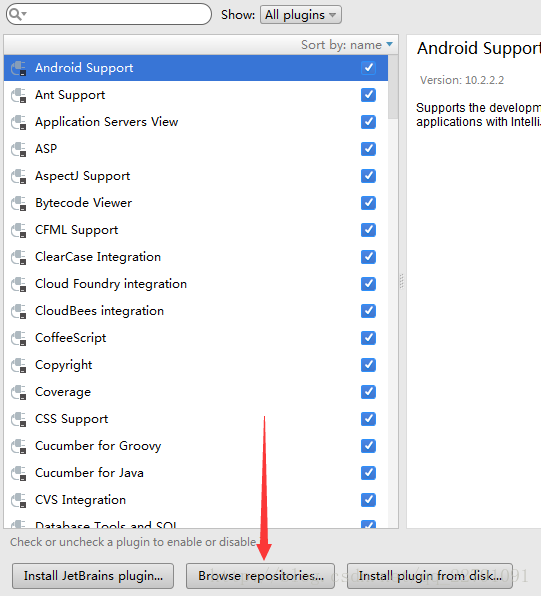
Task: Toggle the Copyright plugin checkbox
Action: click(368, 365)
